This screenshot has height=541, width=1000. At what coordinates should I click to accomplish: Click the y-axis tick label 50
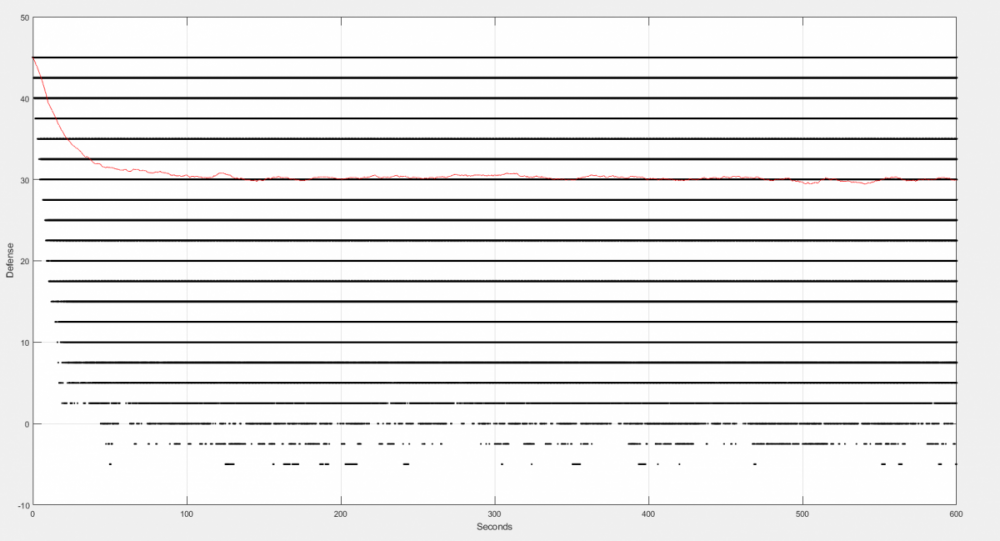point(24,18)
